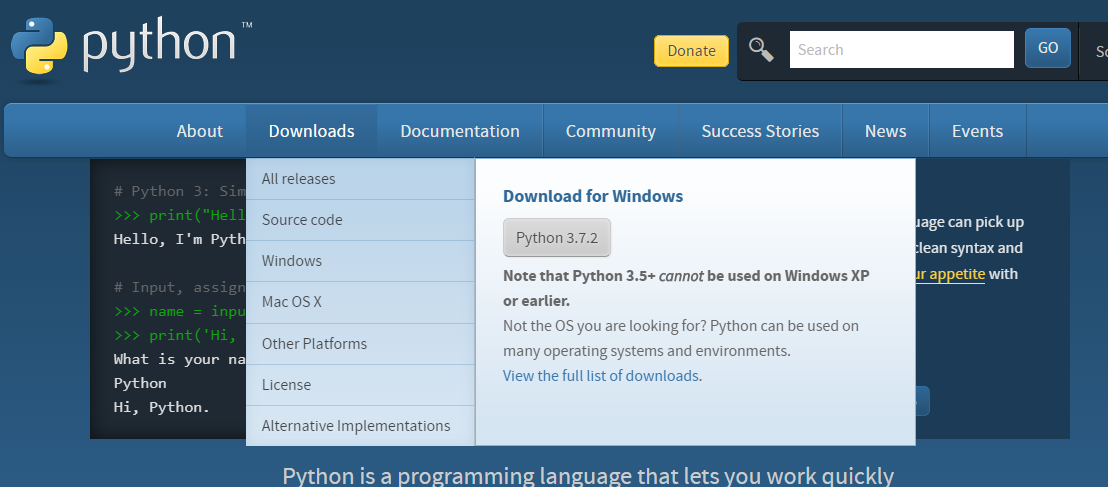The height and width of the screenshot is (487, 1108).
Task: Open the Success Stories menu
Action: [760, 131]
